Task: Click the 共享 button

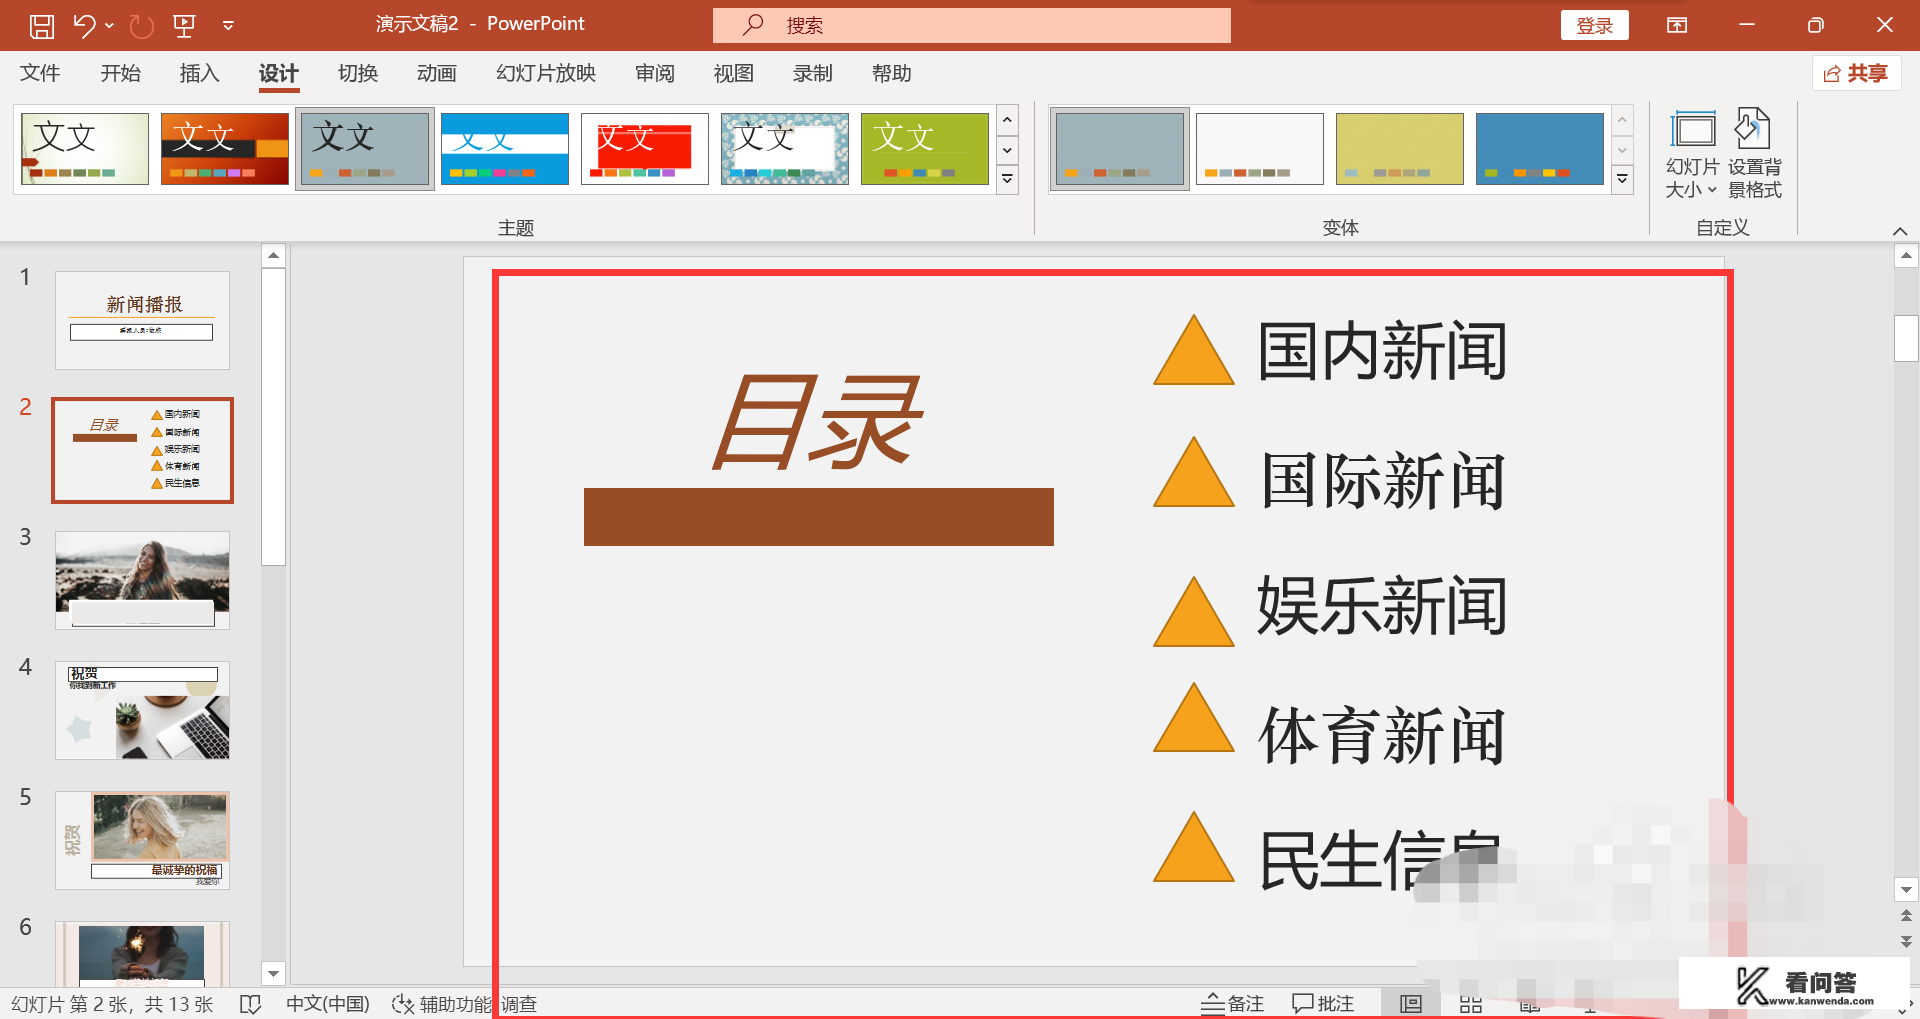Action: pos(1856,72)
